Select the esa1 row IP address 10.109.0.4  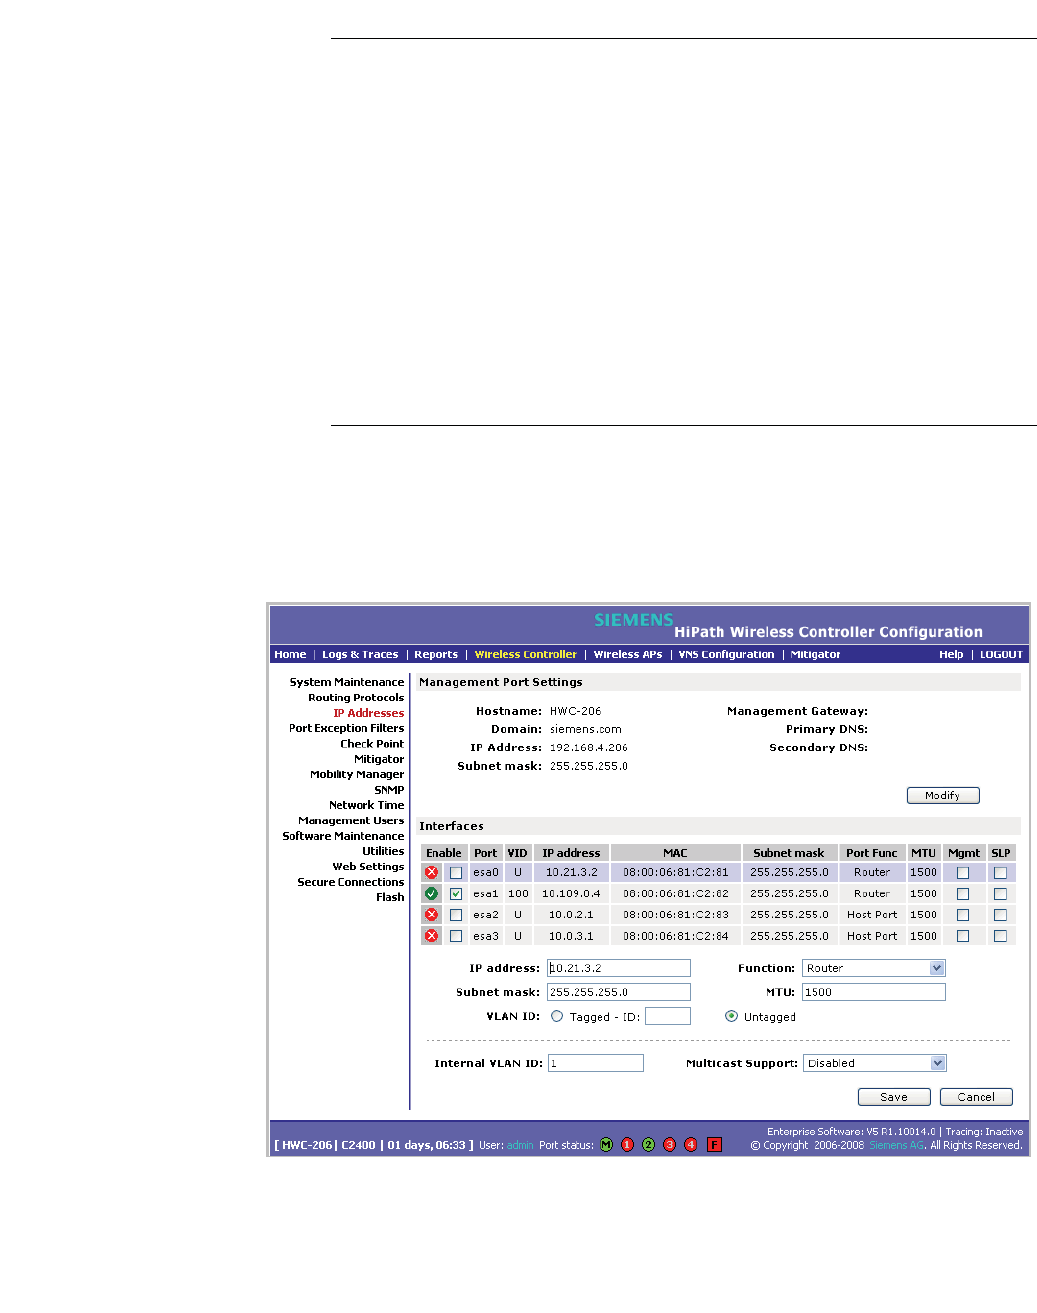572,893
